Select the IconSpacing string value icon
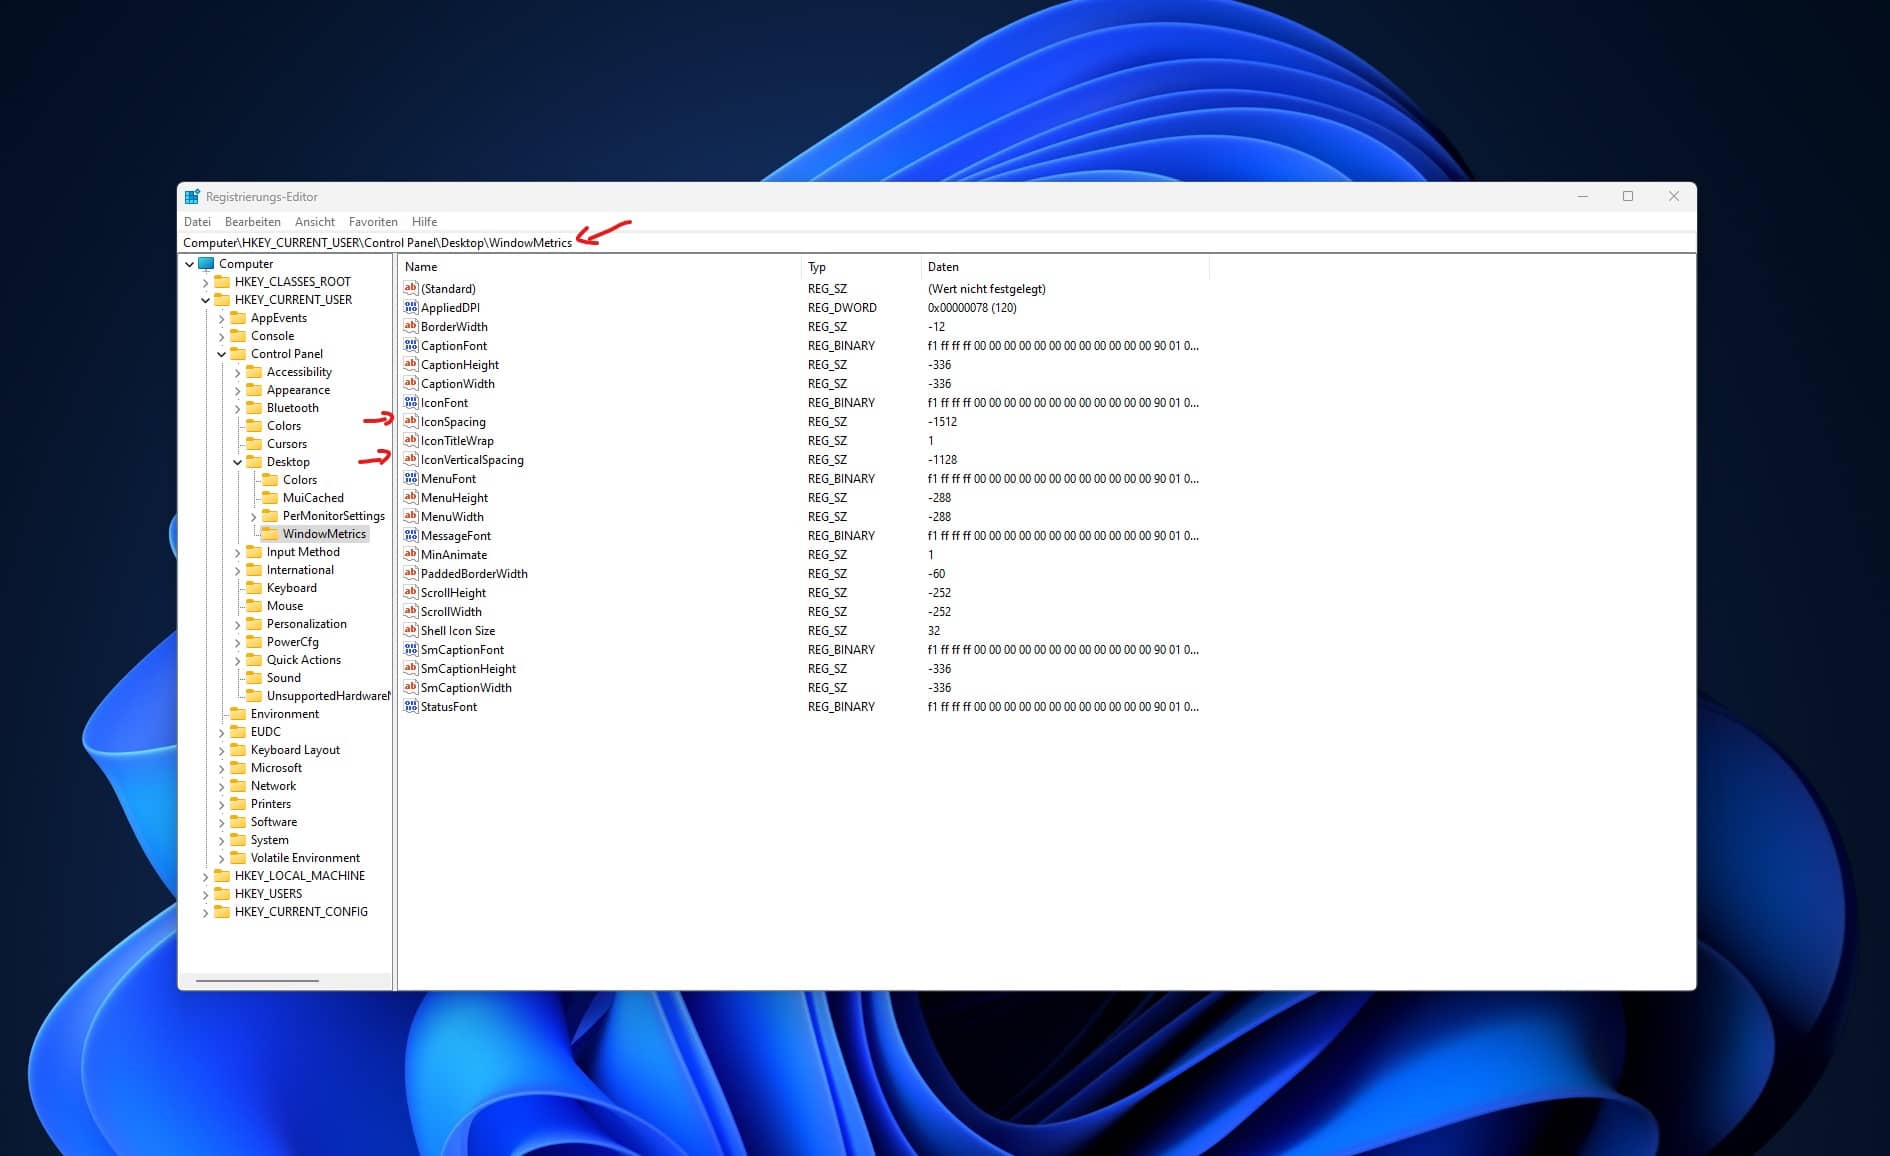1890x1156 pixels. pyautogui.click(x=410, y=421)
